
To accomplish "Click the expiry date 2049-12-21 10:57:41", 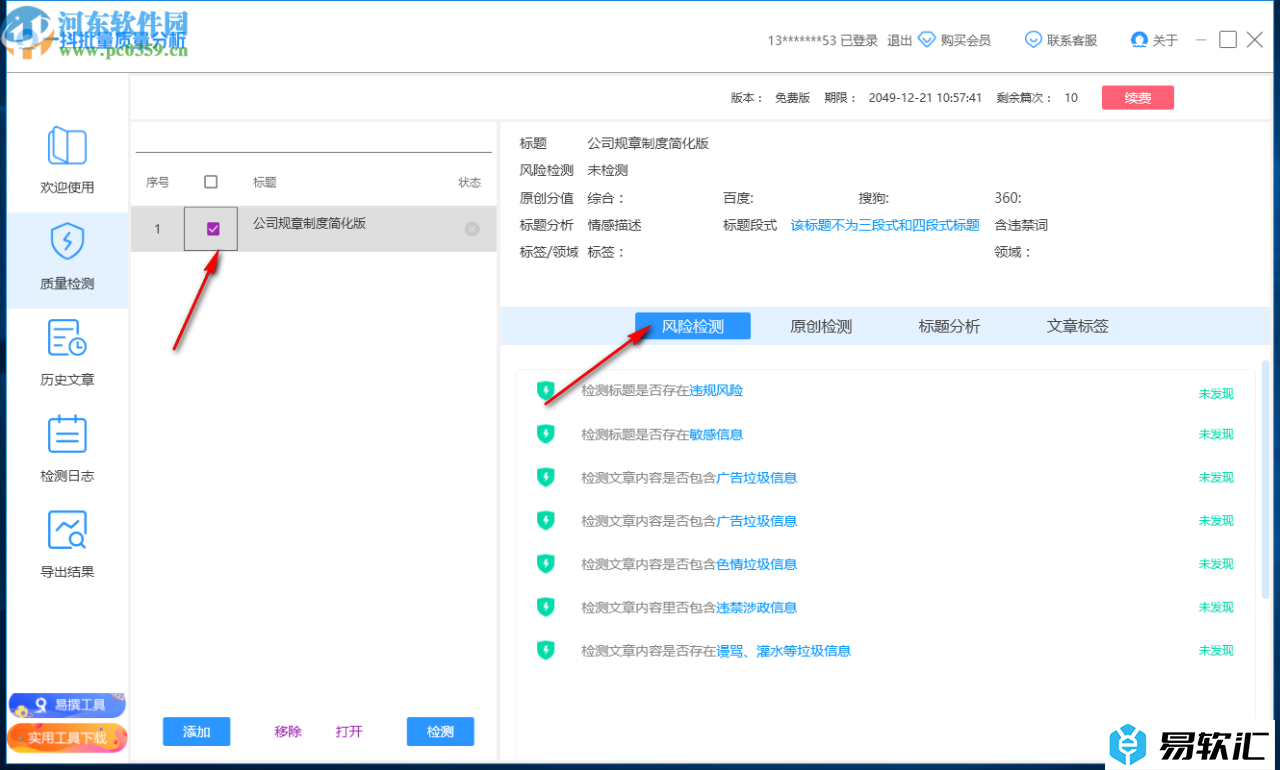I will pyautogui.click(x=925, y=98).
